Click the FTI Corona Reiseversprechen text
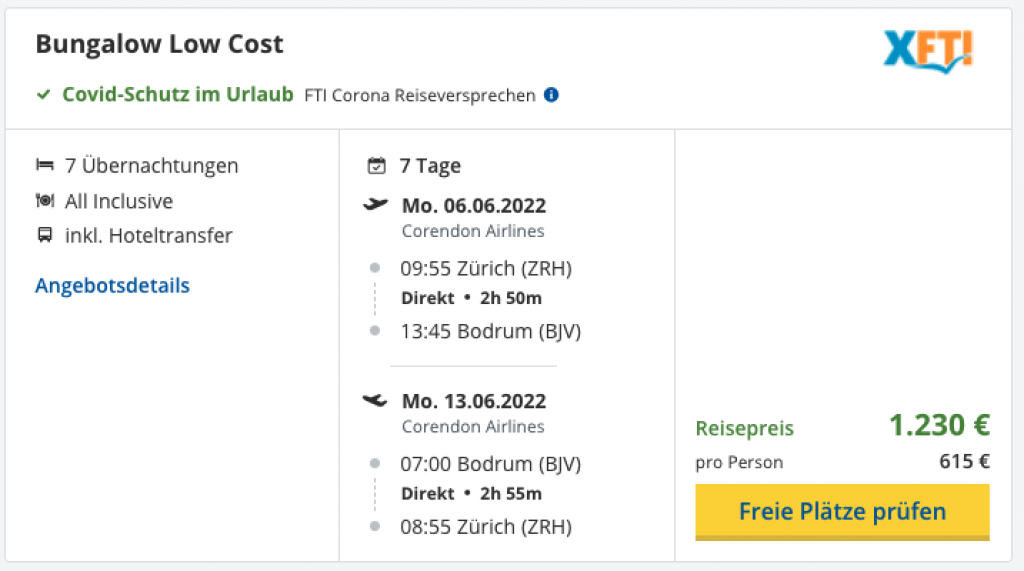 (x=419, y=96)
